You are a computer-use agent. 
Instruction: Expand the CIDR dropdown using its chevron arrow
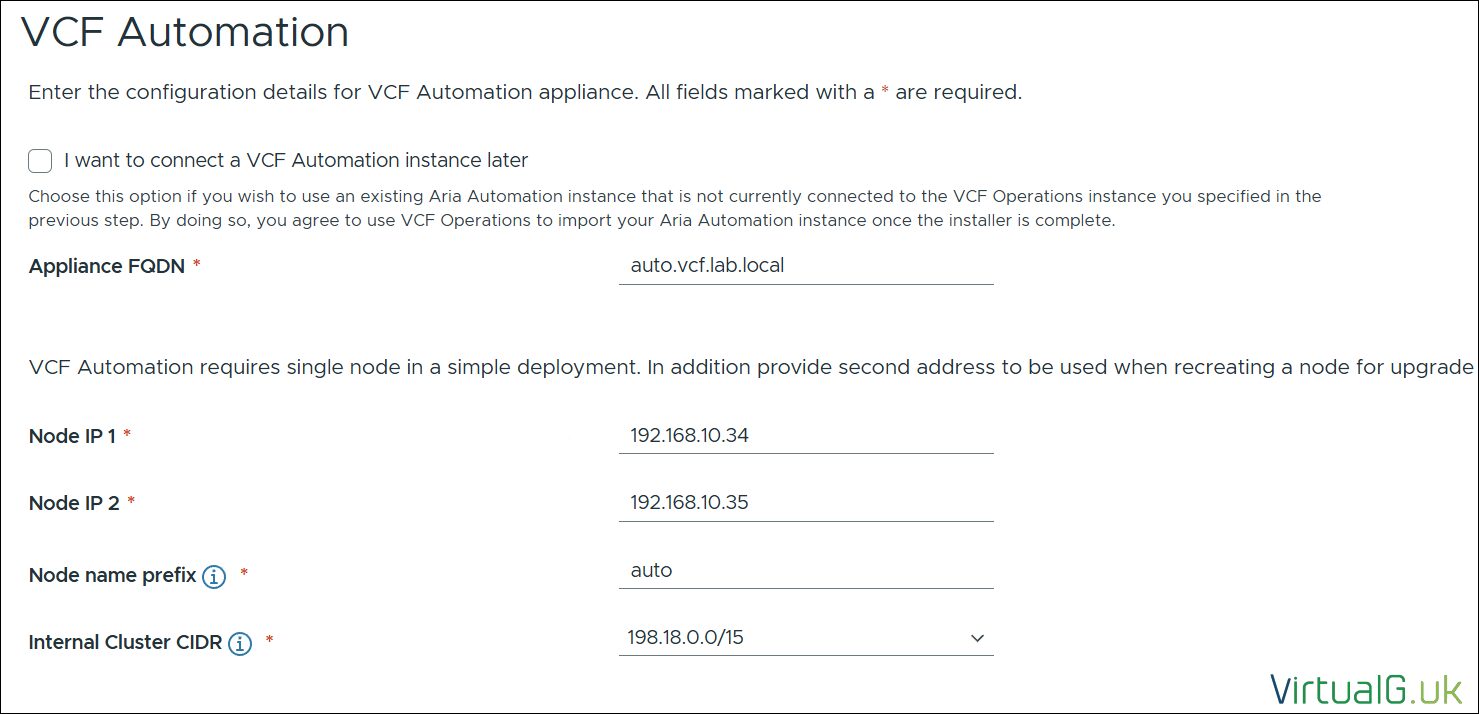(x=977, y=638)
